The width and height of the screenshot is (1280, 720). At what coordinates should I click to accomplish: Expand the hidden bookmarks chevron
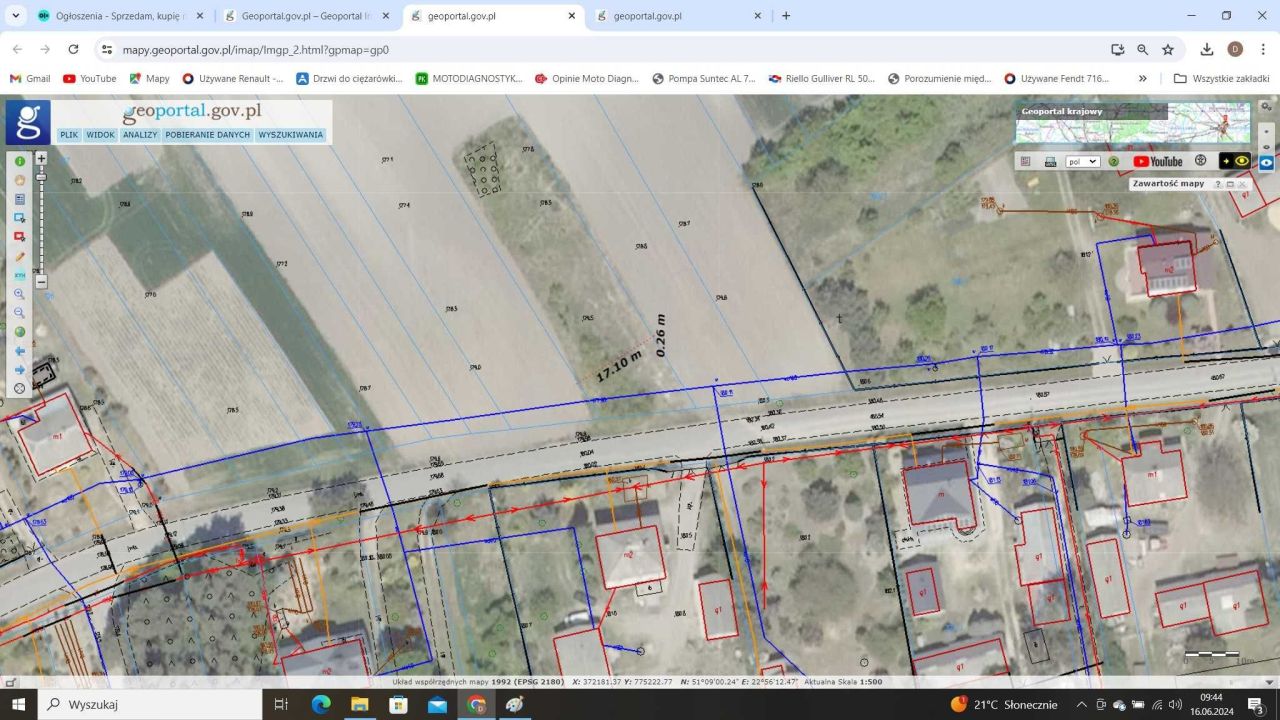tap(1143, 78)
